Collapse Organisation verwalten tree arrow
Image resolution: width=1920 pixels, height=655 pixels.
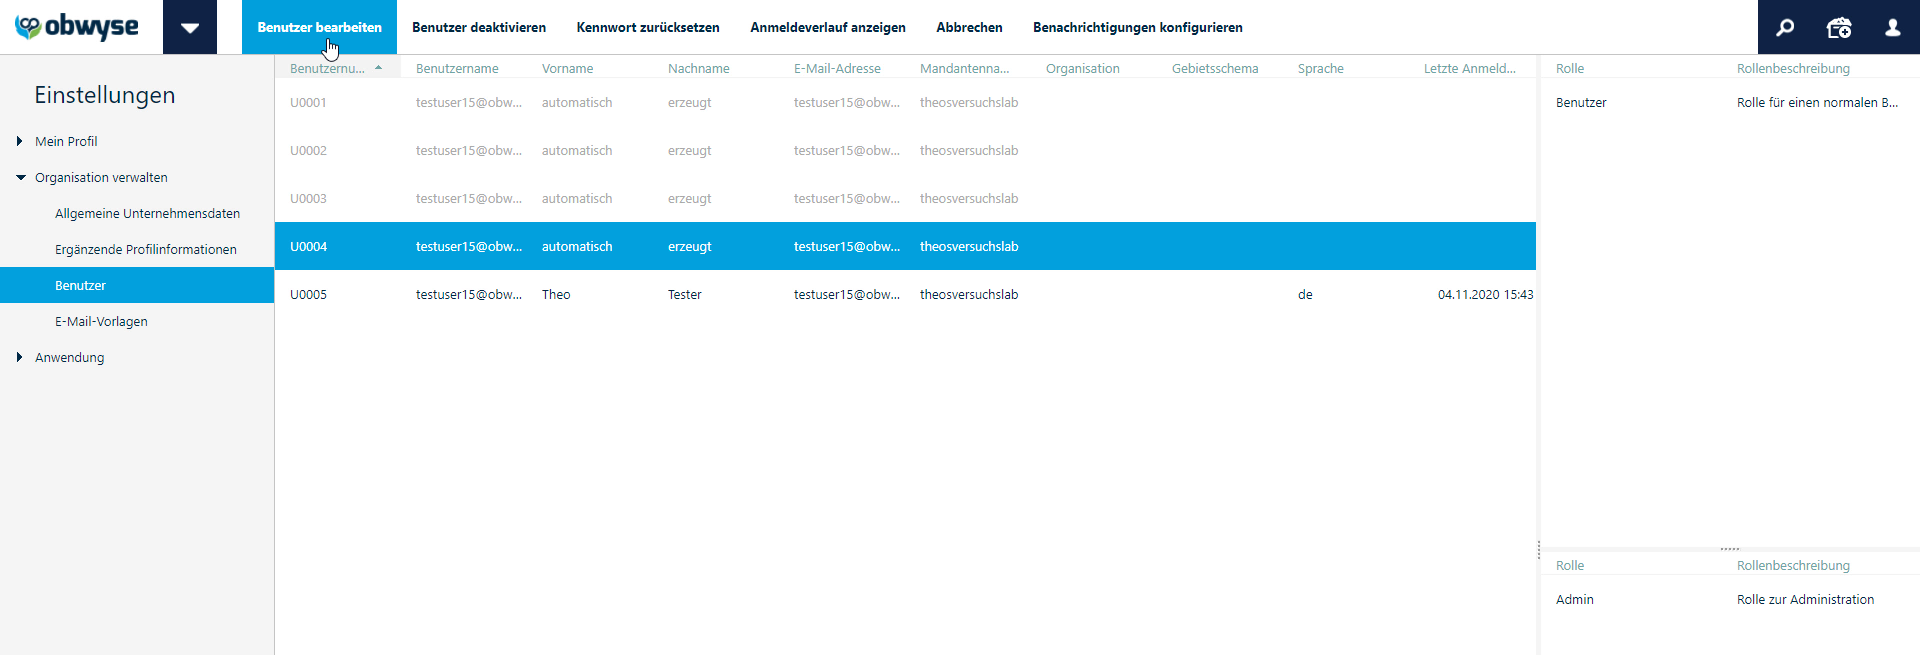pyautogui.click(x=20, y=177)
